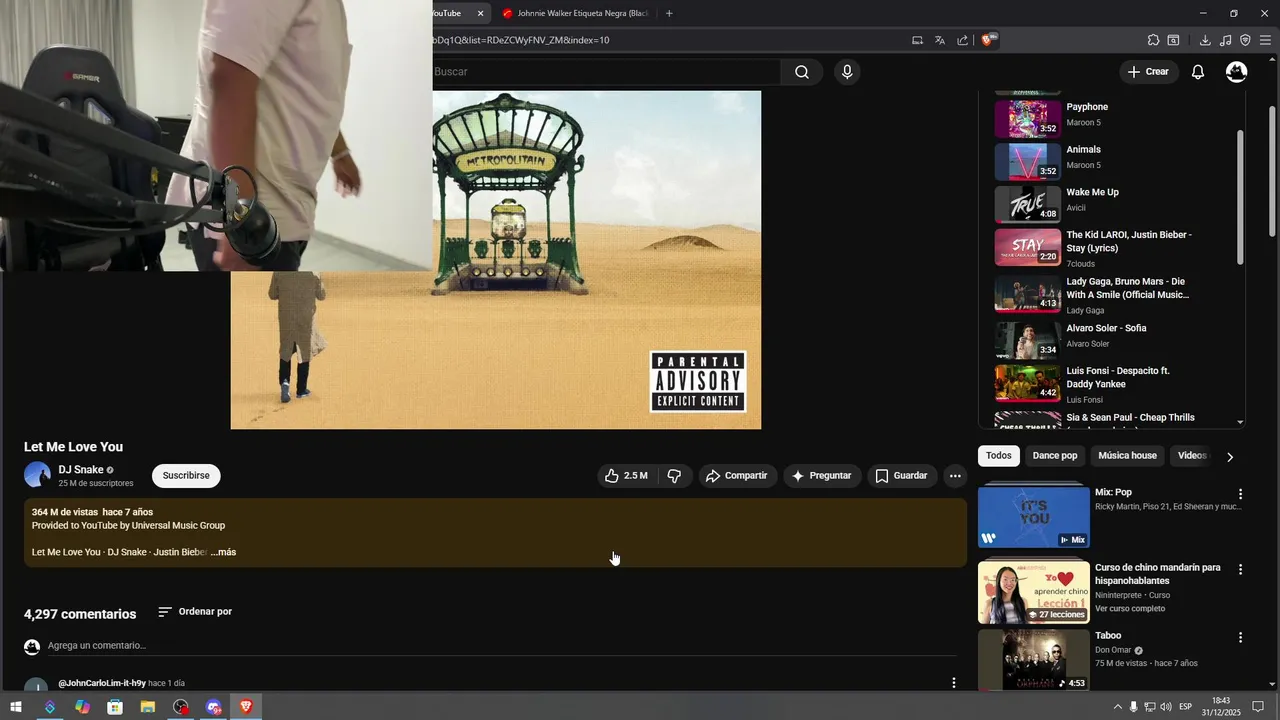1280x720 pixels.
Task: Click the browser address bar URL
Action: coord(520,40)
